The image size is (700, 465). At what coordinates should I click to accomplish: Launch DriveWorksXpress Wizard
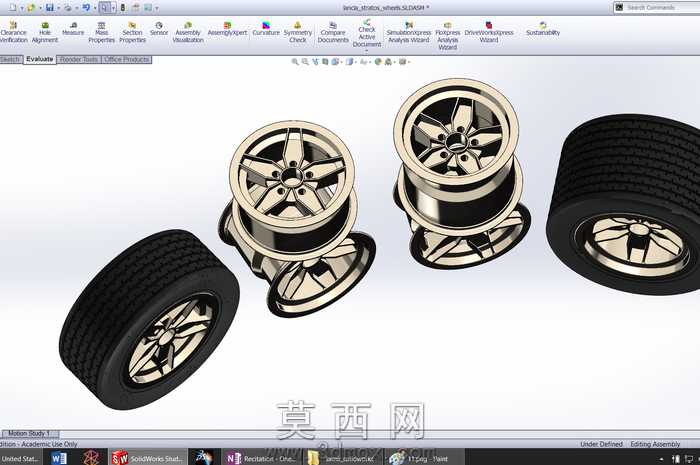point(489,32)
